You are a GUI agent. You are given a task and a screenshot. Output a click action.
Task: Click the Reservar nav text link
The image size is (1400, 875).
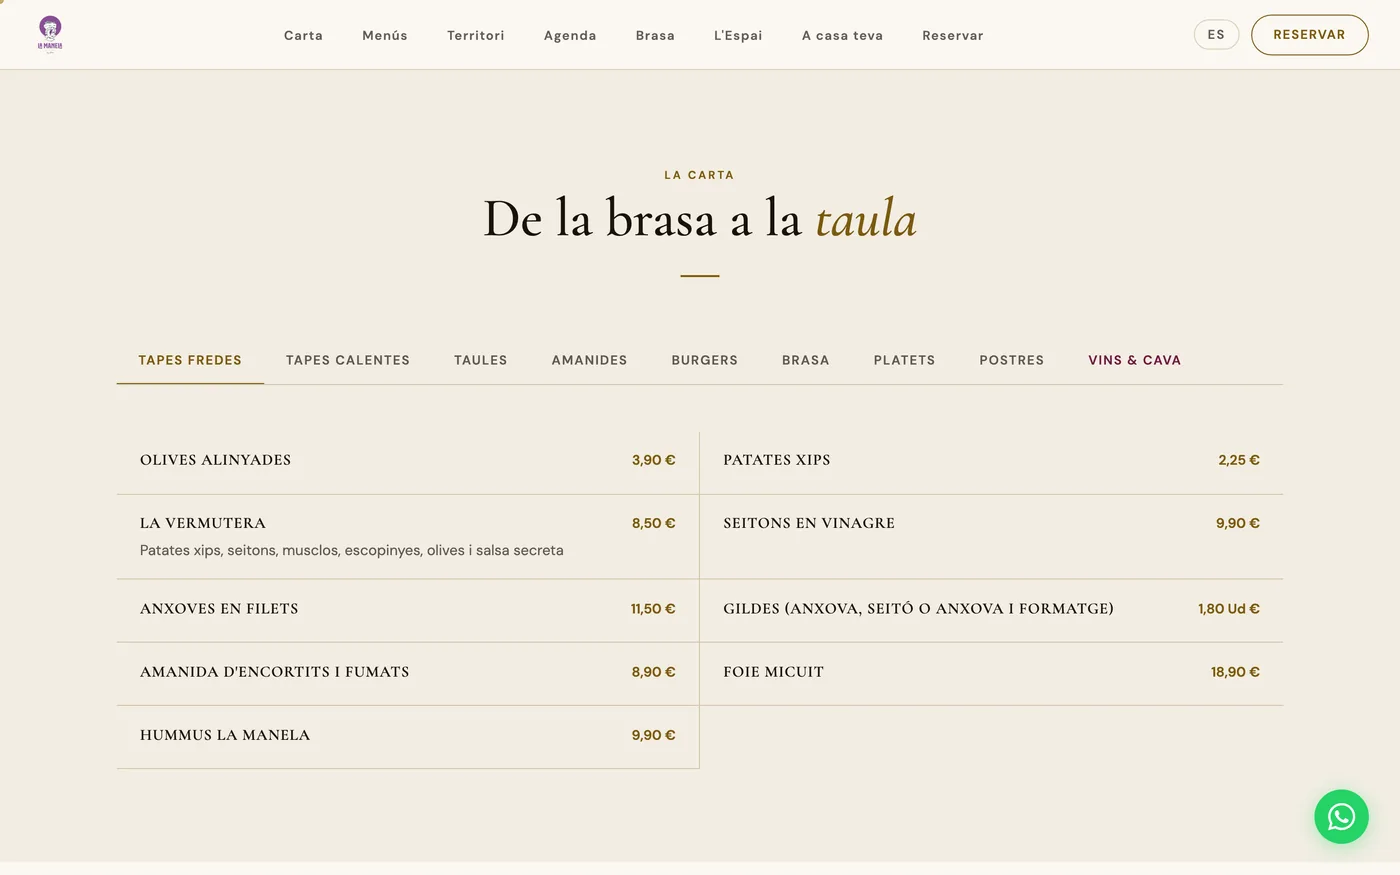click(x=953, y=35)
